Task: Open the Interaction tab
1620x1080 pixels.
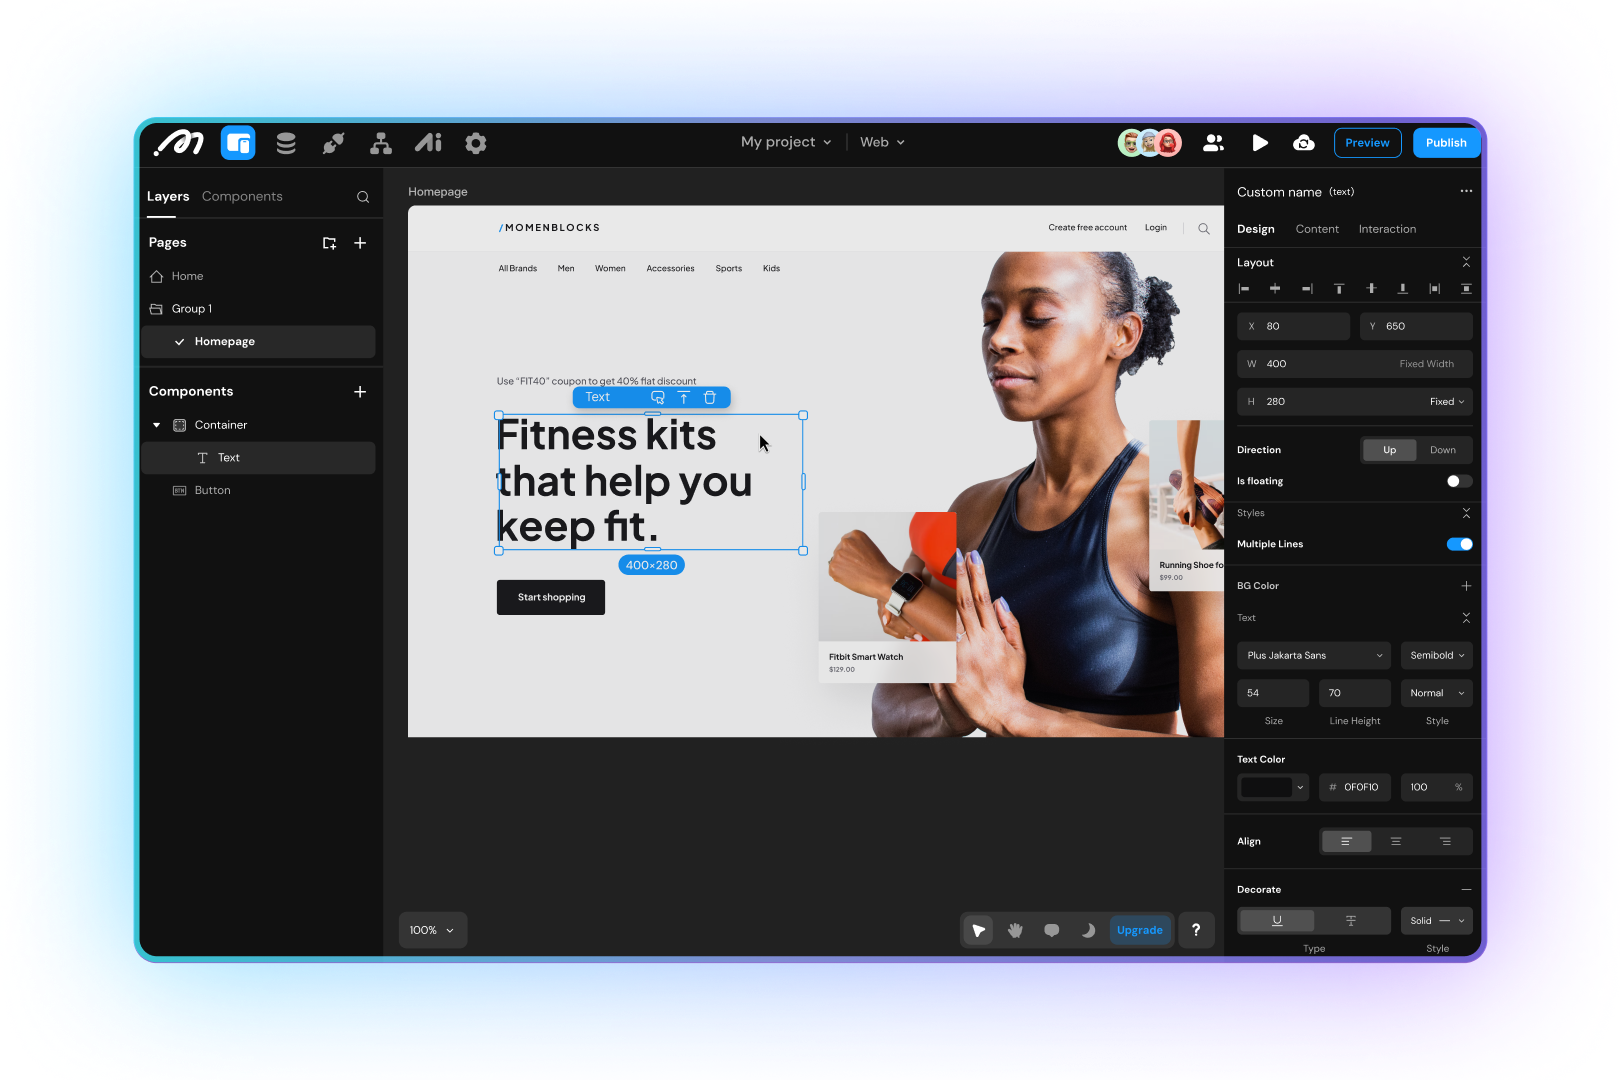Action: (1387, 229)
